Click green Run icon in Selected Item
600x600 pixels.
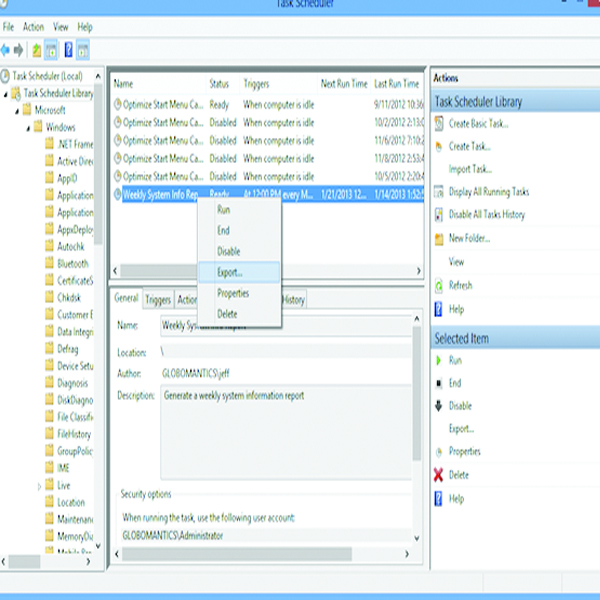point(439,360)
